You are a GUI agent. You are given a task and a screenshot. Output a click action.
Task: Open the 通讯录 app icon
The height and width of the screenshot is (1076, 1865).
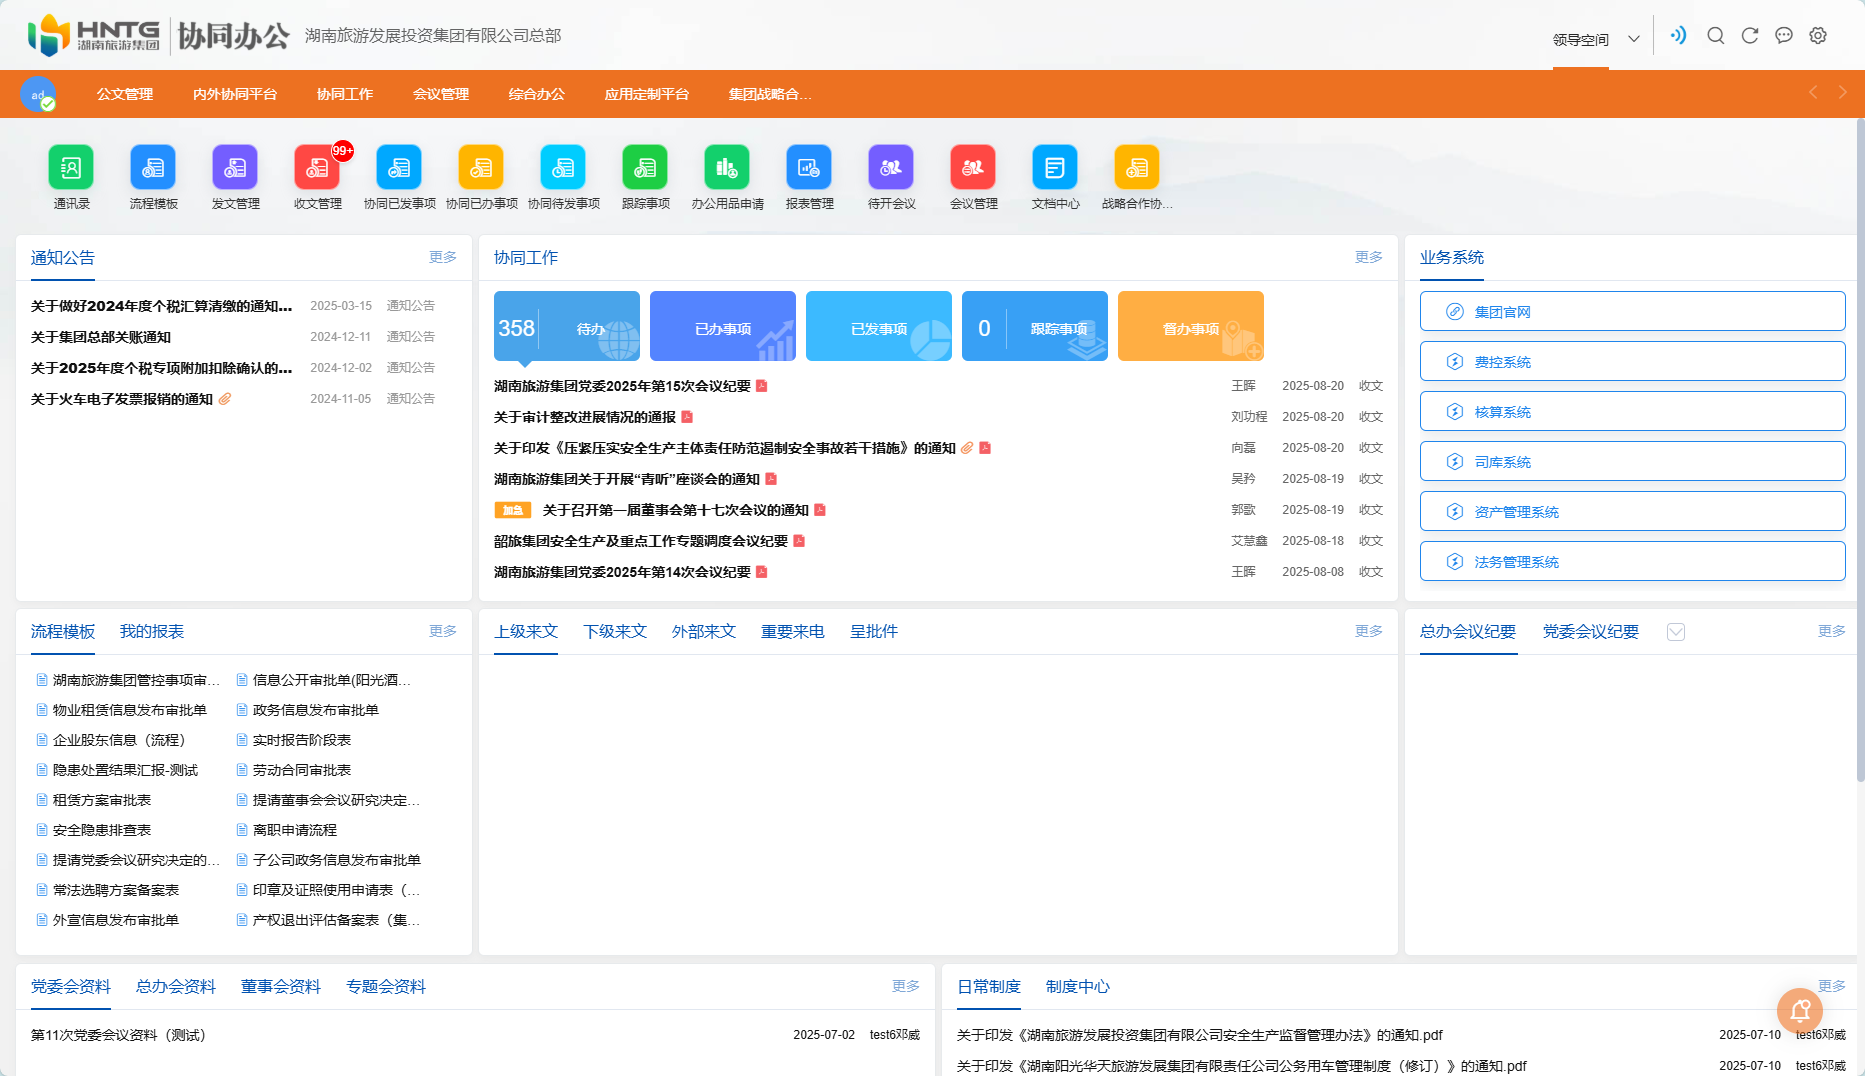click(71, 168)
